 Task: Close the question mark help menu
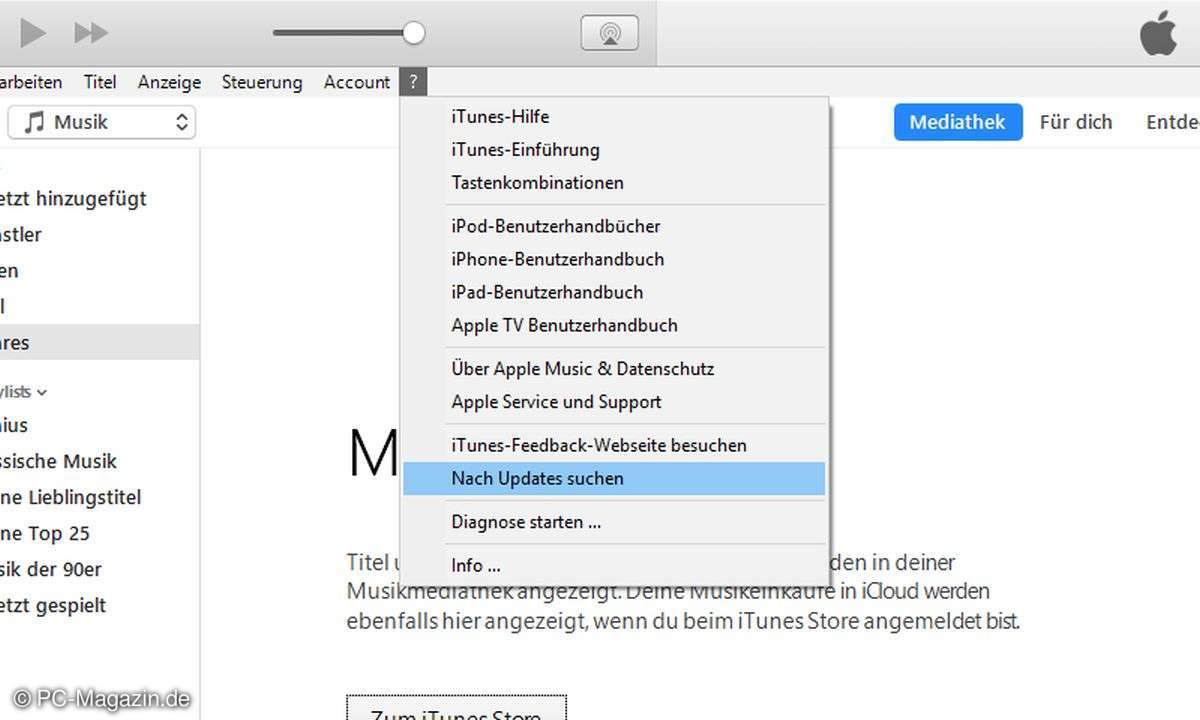pos(413,82)
